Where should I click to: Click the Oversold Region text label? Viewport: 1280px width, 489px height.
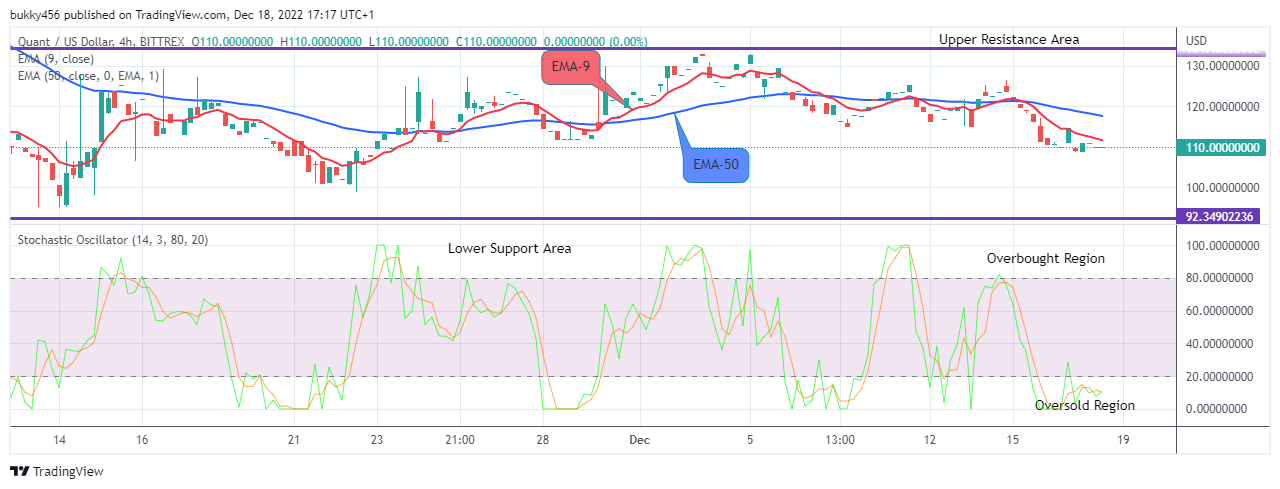(1085, 405)
